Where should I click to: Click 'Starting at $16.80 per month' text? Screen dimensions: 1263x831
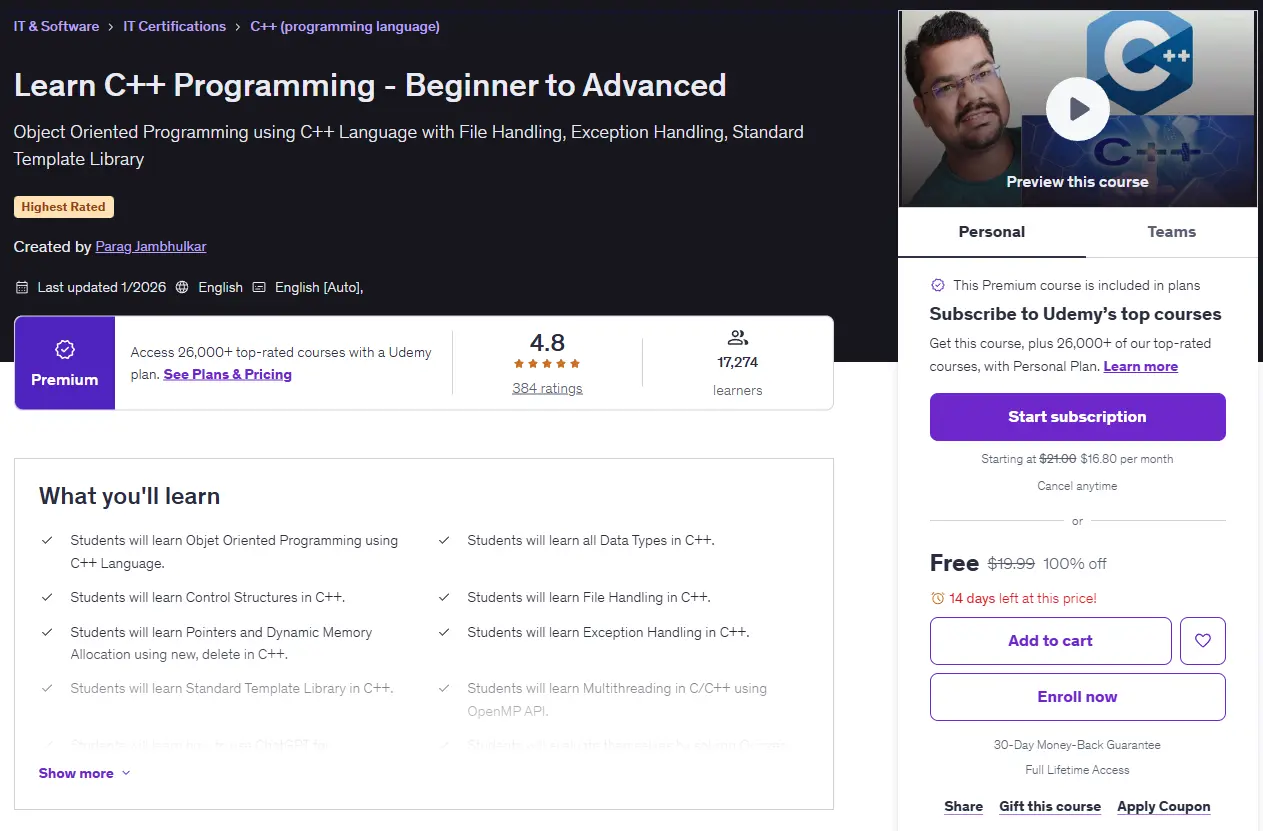pos(1078,459)
